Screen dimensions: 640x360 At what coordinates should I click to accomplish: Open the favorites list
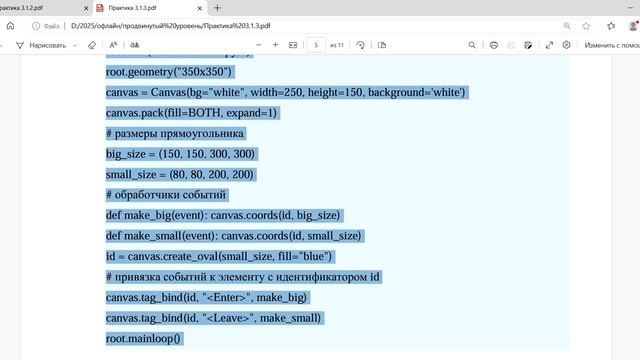(x=611, y=26)
